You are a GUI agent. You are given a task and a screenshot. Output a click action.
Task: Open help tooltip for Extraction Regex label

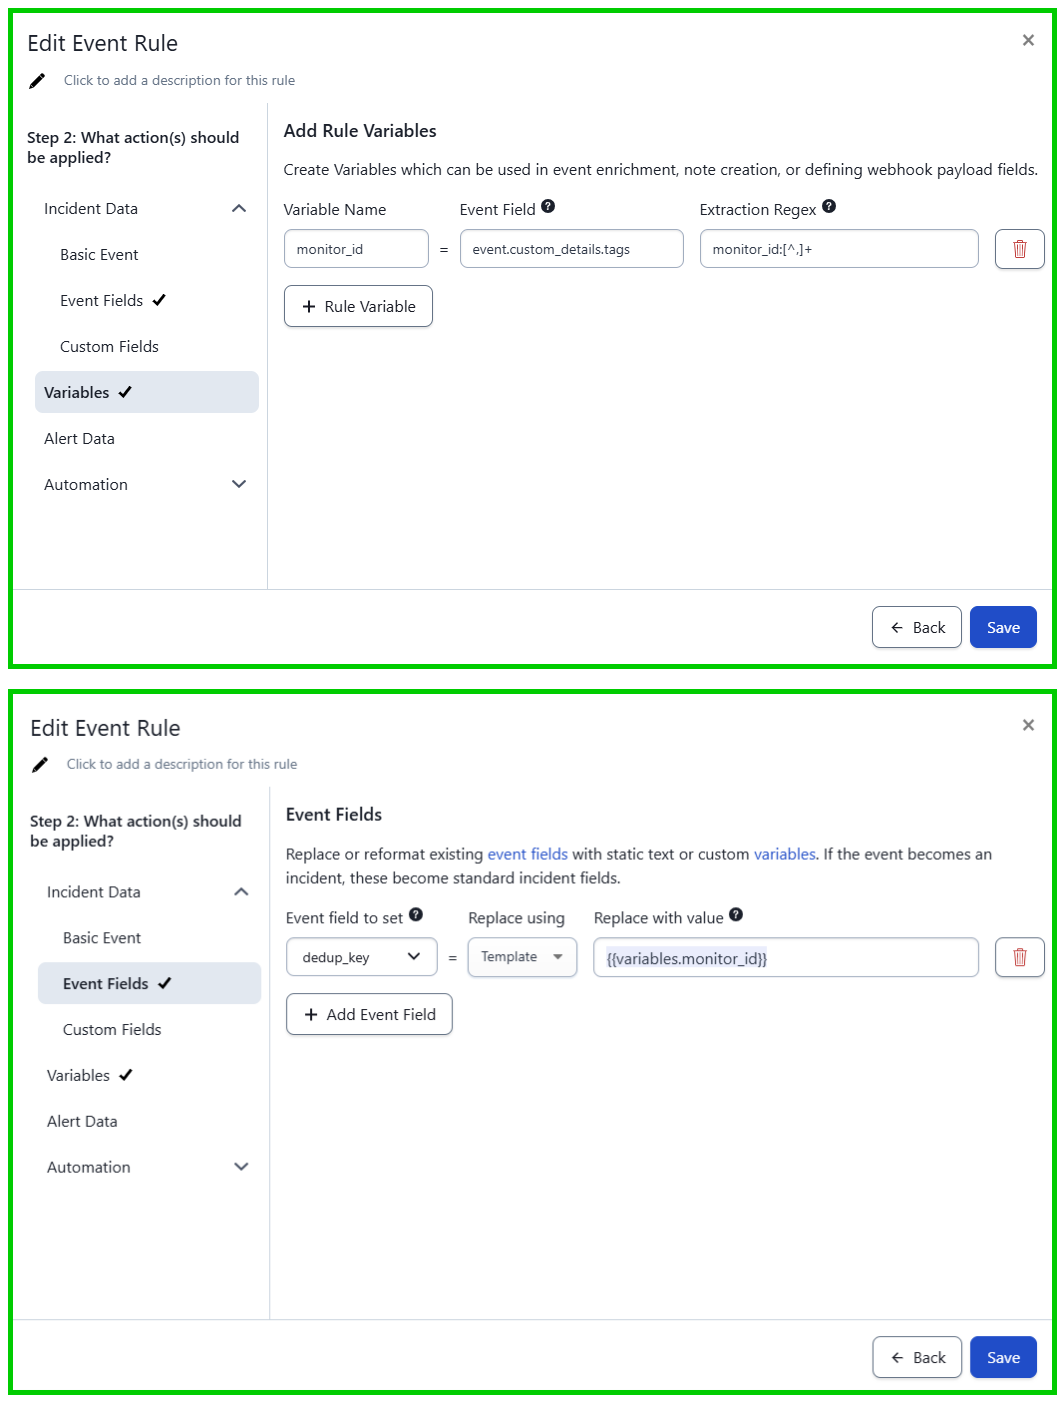point(829,207)
